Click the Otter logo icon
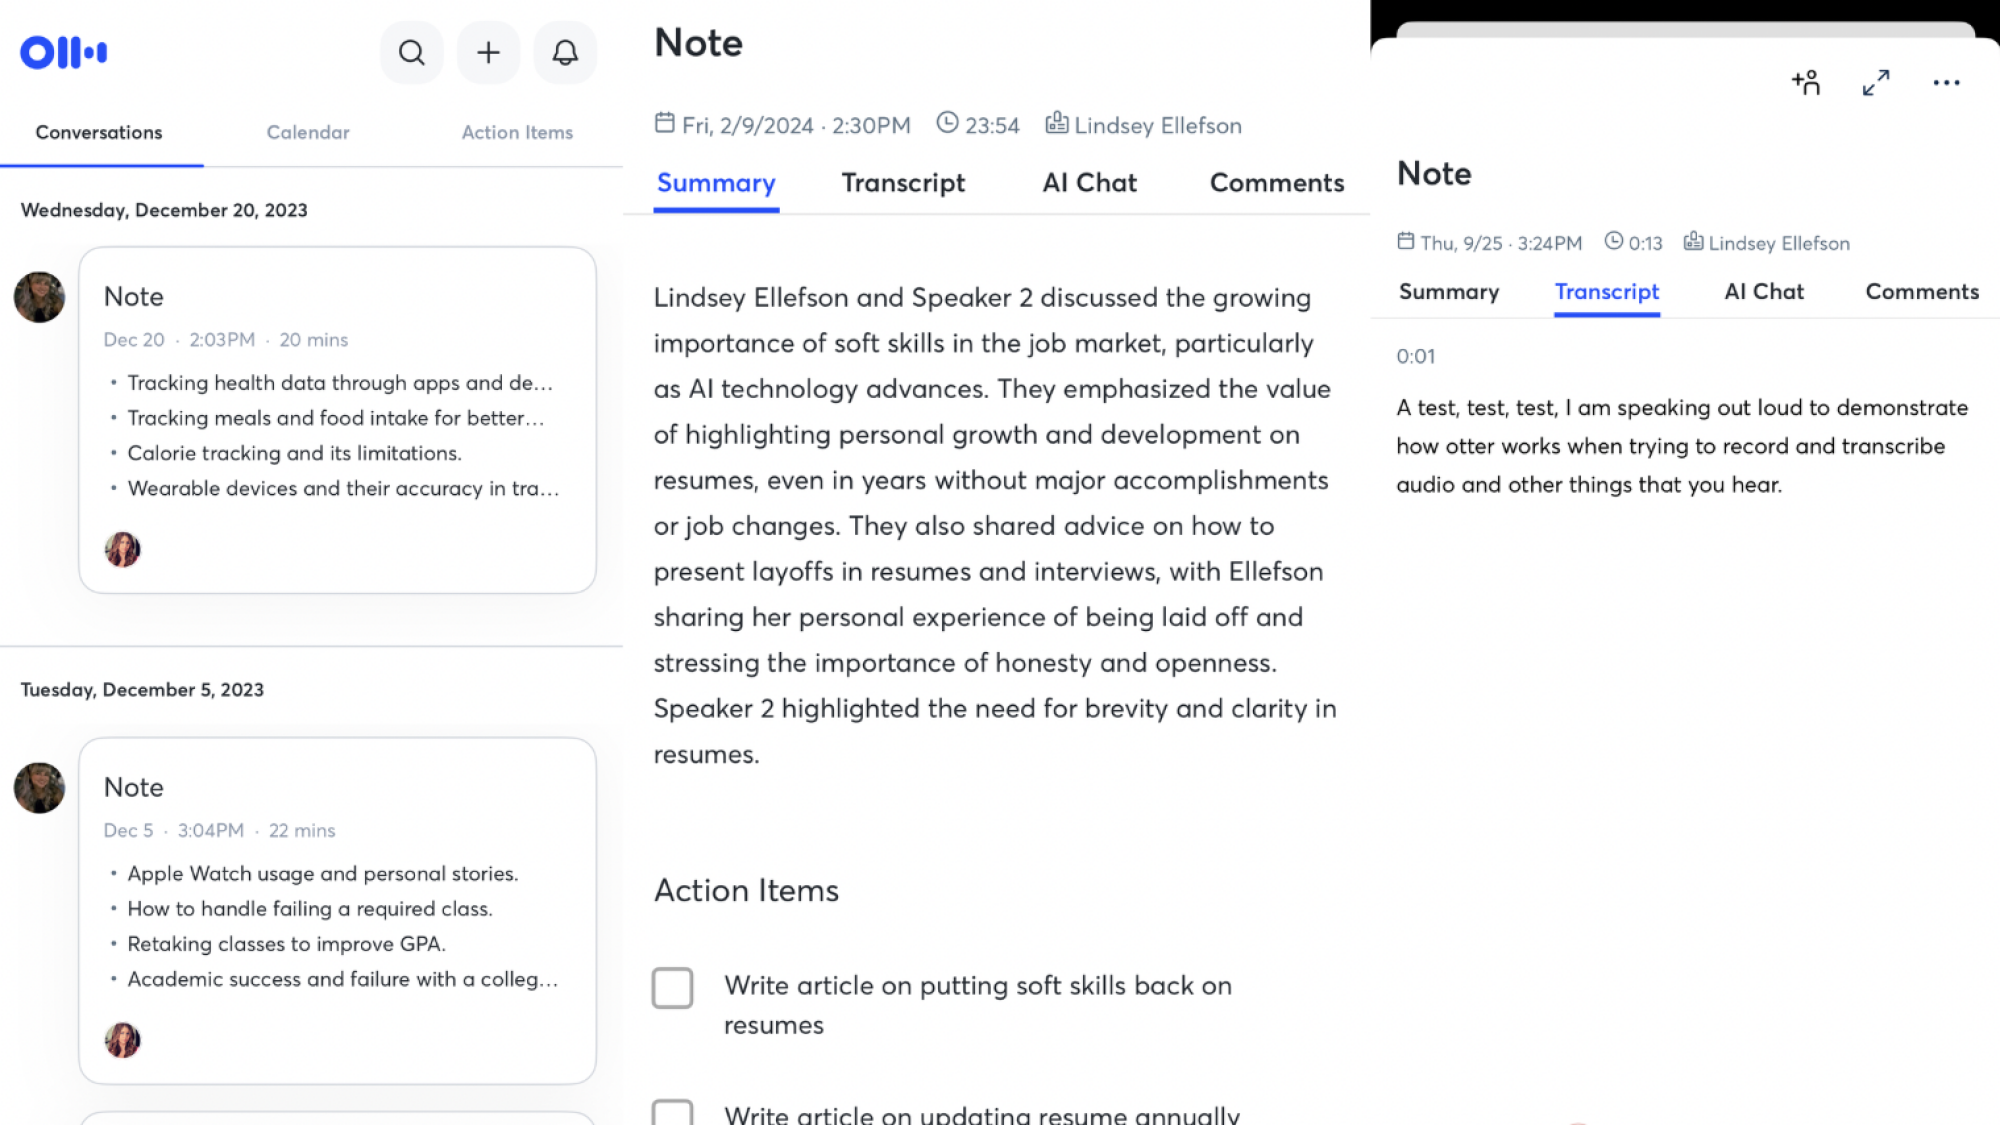2000x1125 pixels. (x=64, y=52)
